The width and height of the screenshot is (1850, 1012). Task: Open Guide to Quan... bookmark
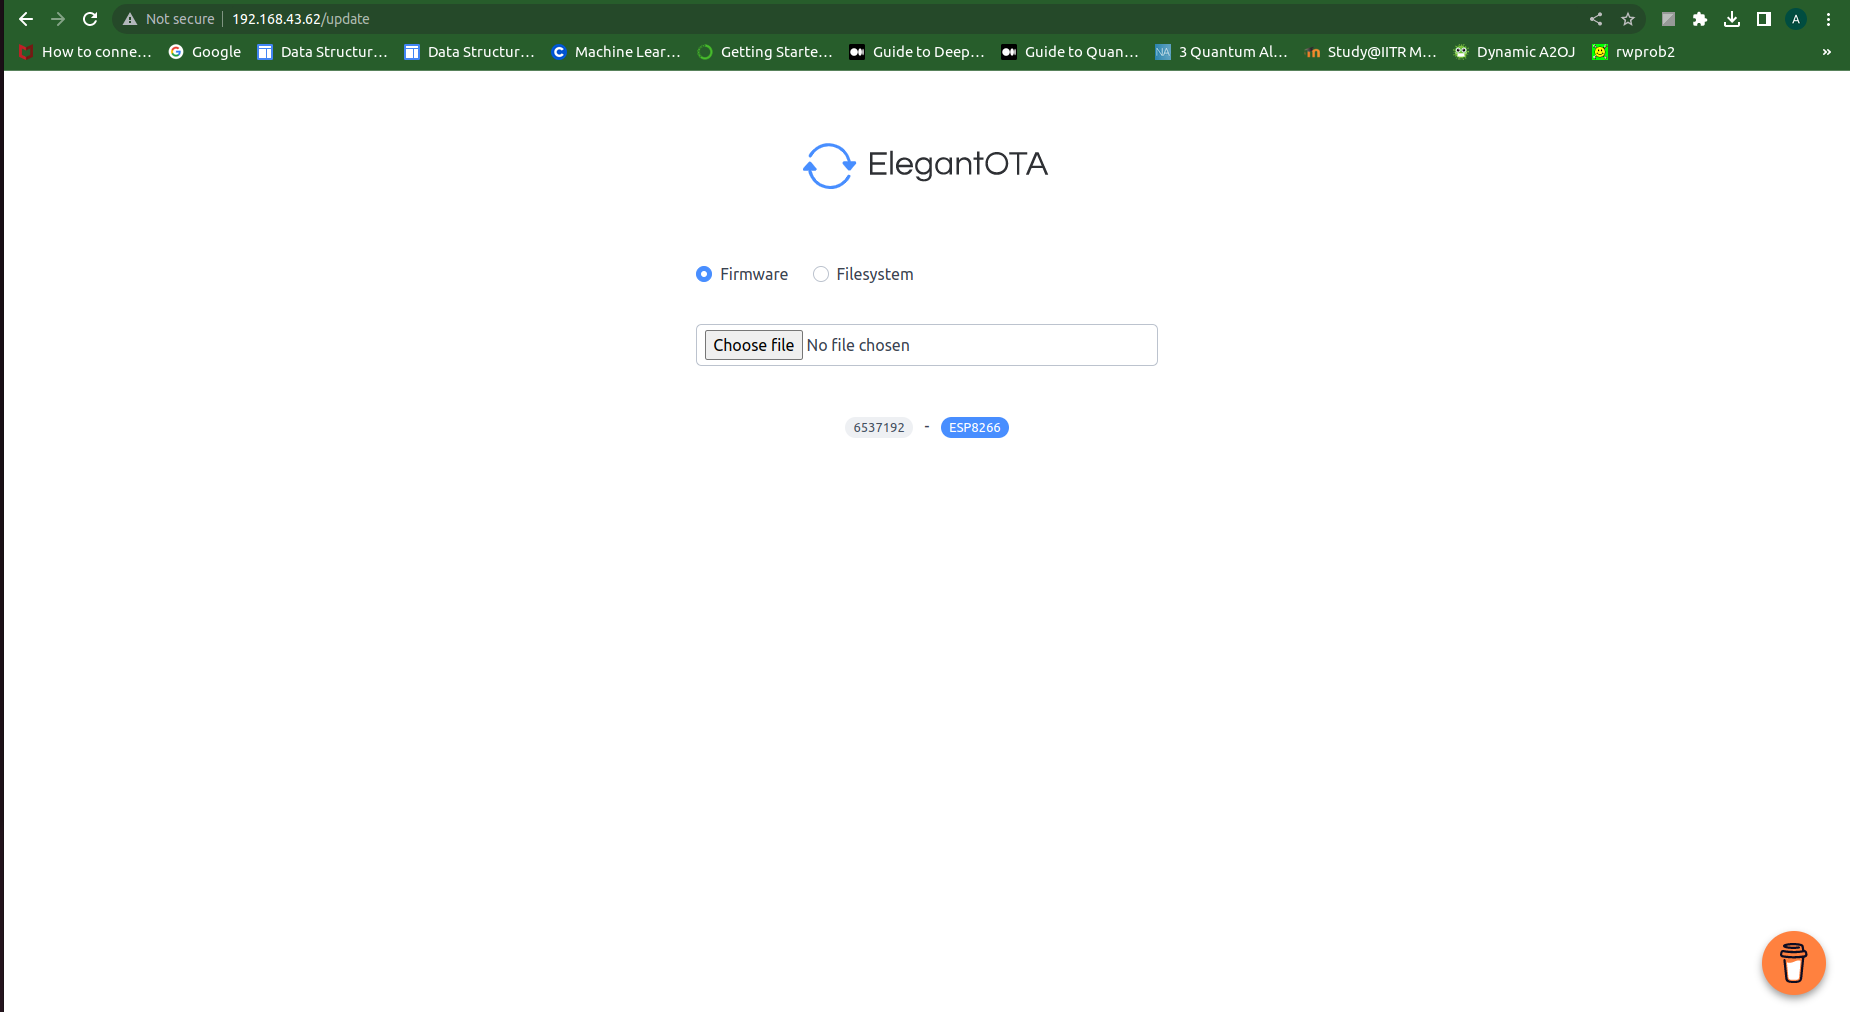point(1069,52)
